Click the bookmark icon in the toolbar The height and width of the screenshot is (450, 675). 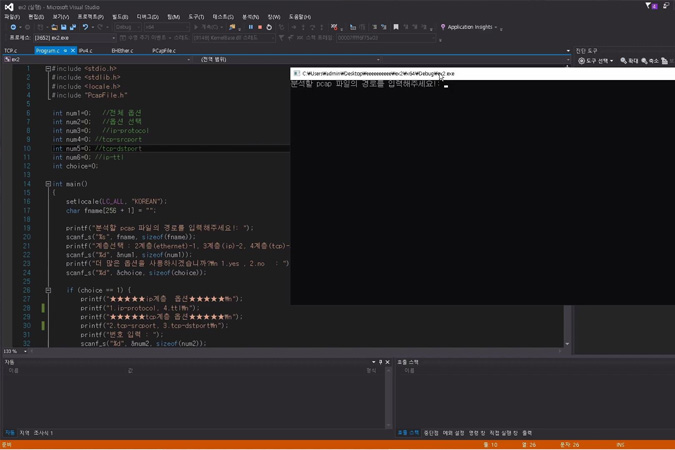tap(396, 27)
